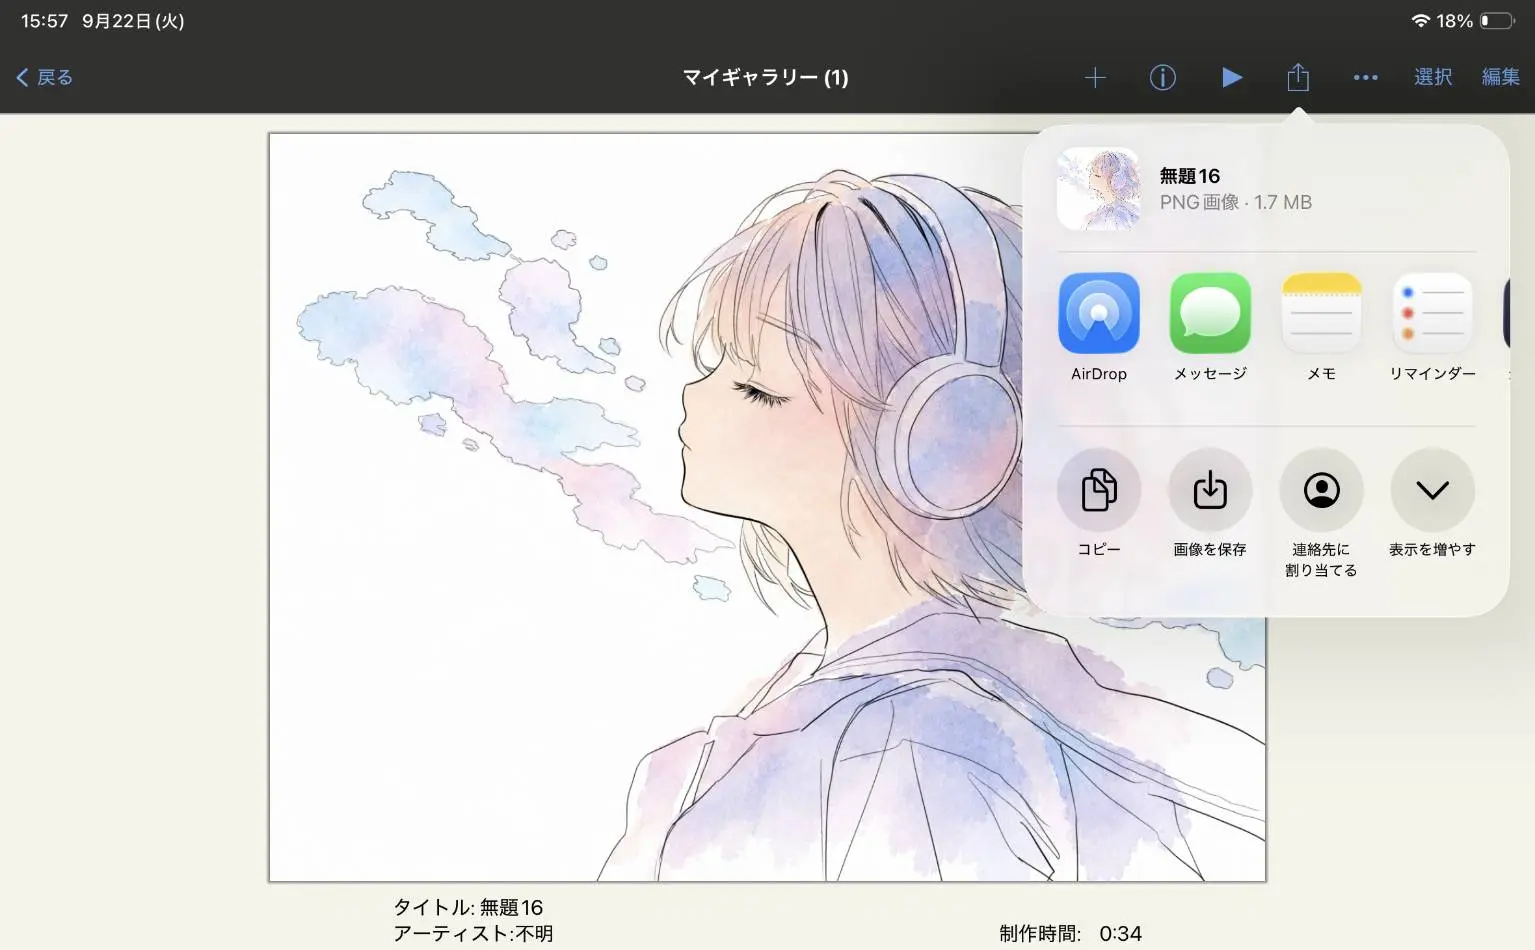
Task: Tap the コピー action icon
Action: (1099, 490)
